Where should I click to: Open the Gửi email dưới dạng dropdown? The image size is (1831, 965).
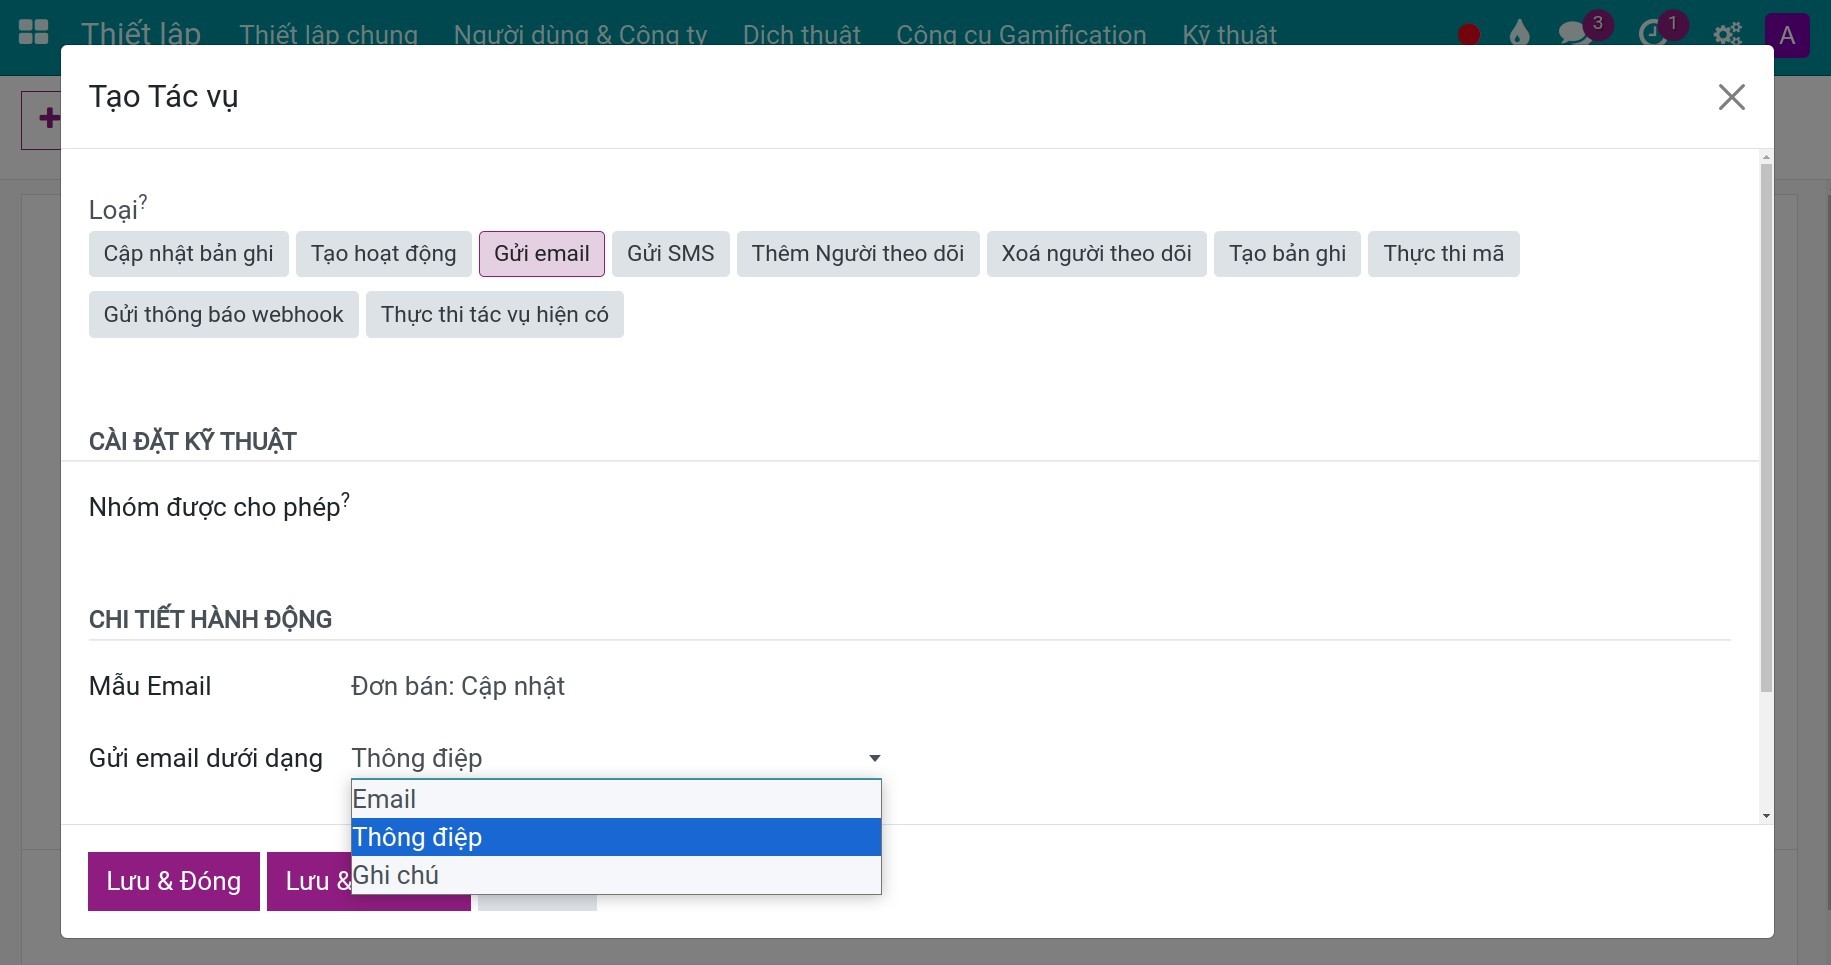pyautogui.click(x=616, y=758)
